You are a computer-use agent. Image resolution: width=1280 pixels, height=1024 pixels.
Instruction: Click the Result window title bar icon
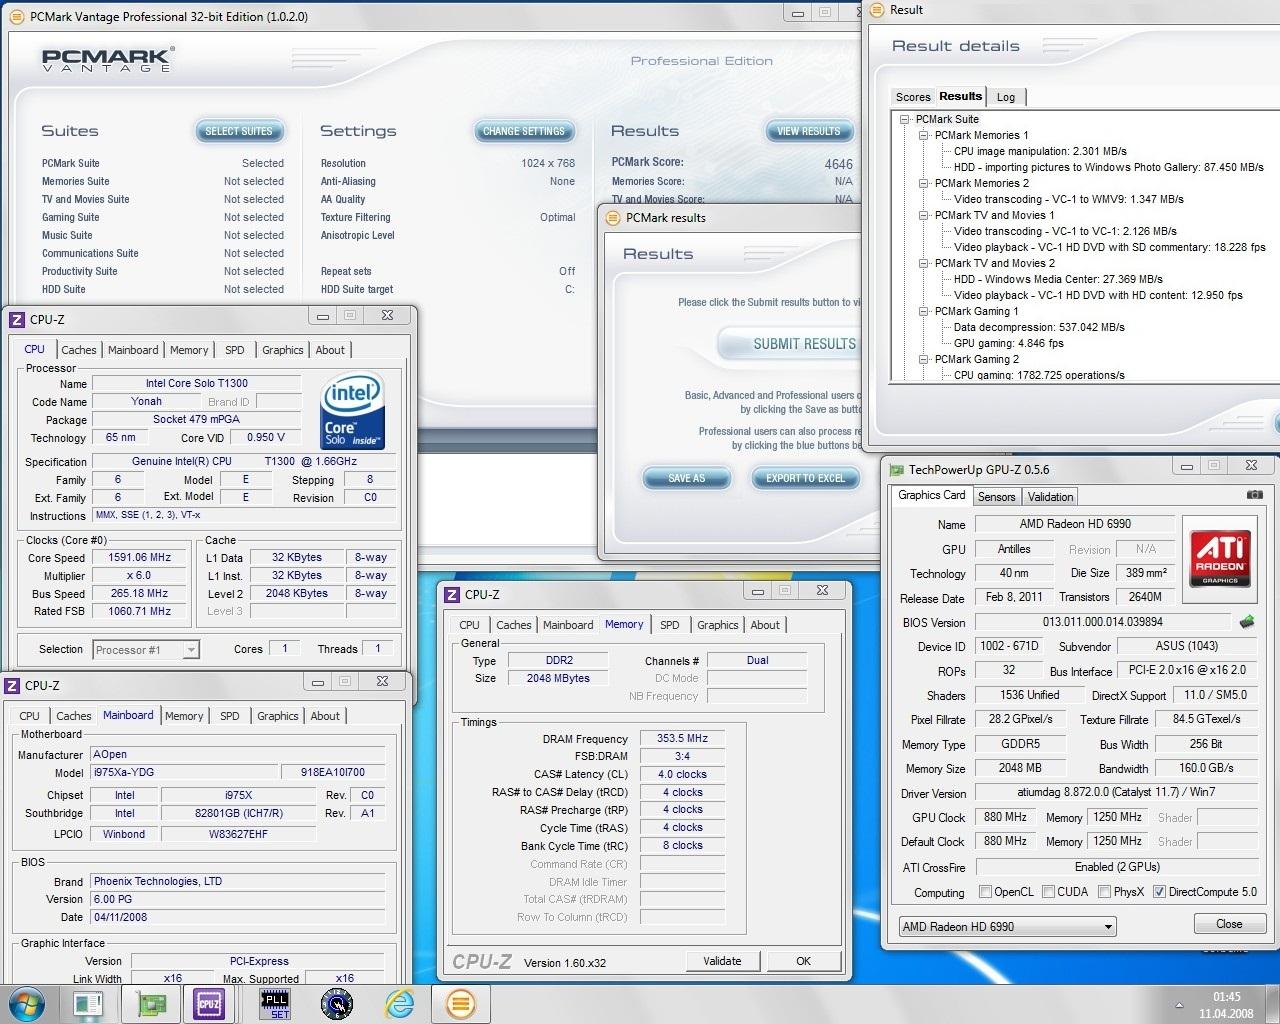876,10
